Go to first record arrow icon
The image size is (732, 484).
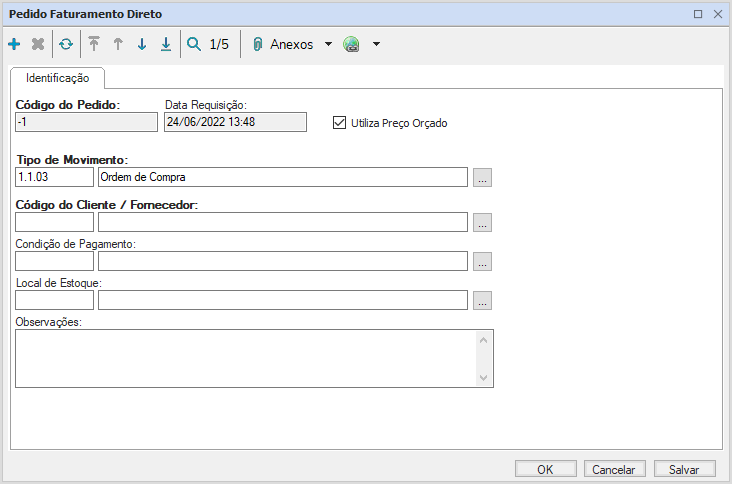coord(94,44)
